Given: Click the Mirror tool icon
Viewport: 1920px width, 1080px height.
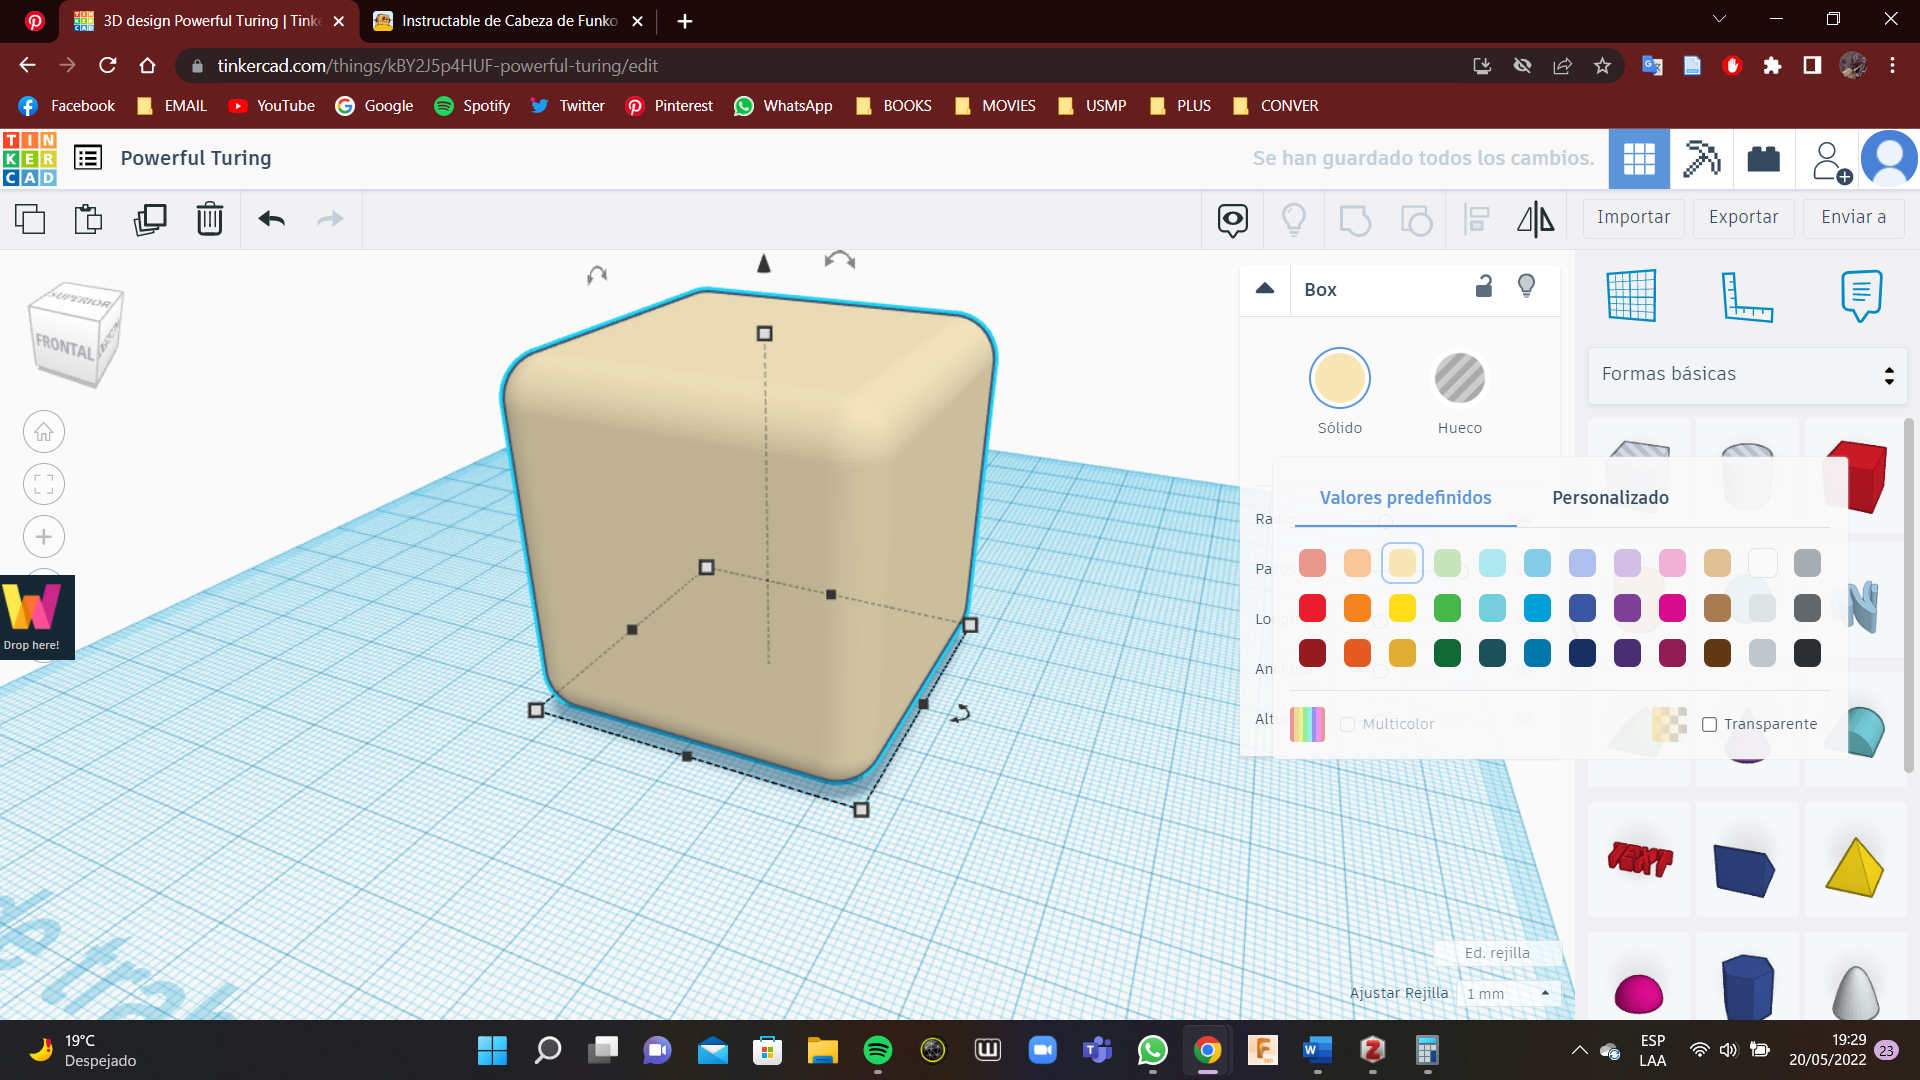Looking at the screenshot, I should coord(1535,219).
